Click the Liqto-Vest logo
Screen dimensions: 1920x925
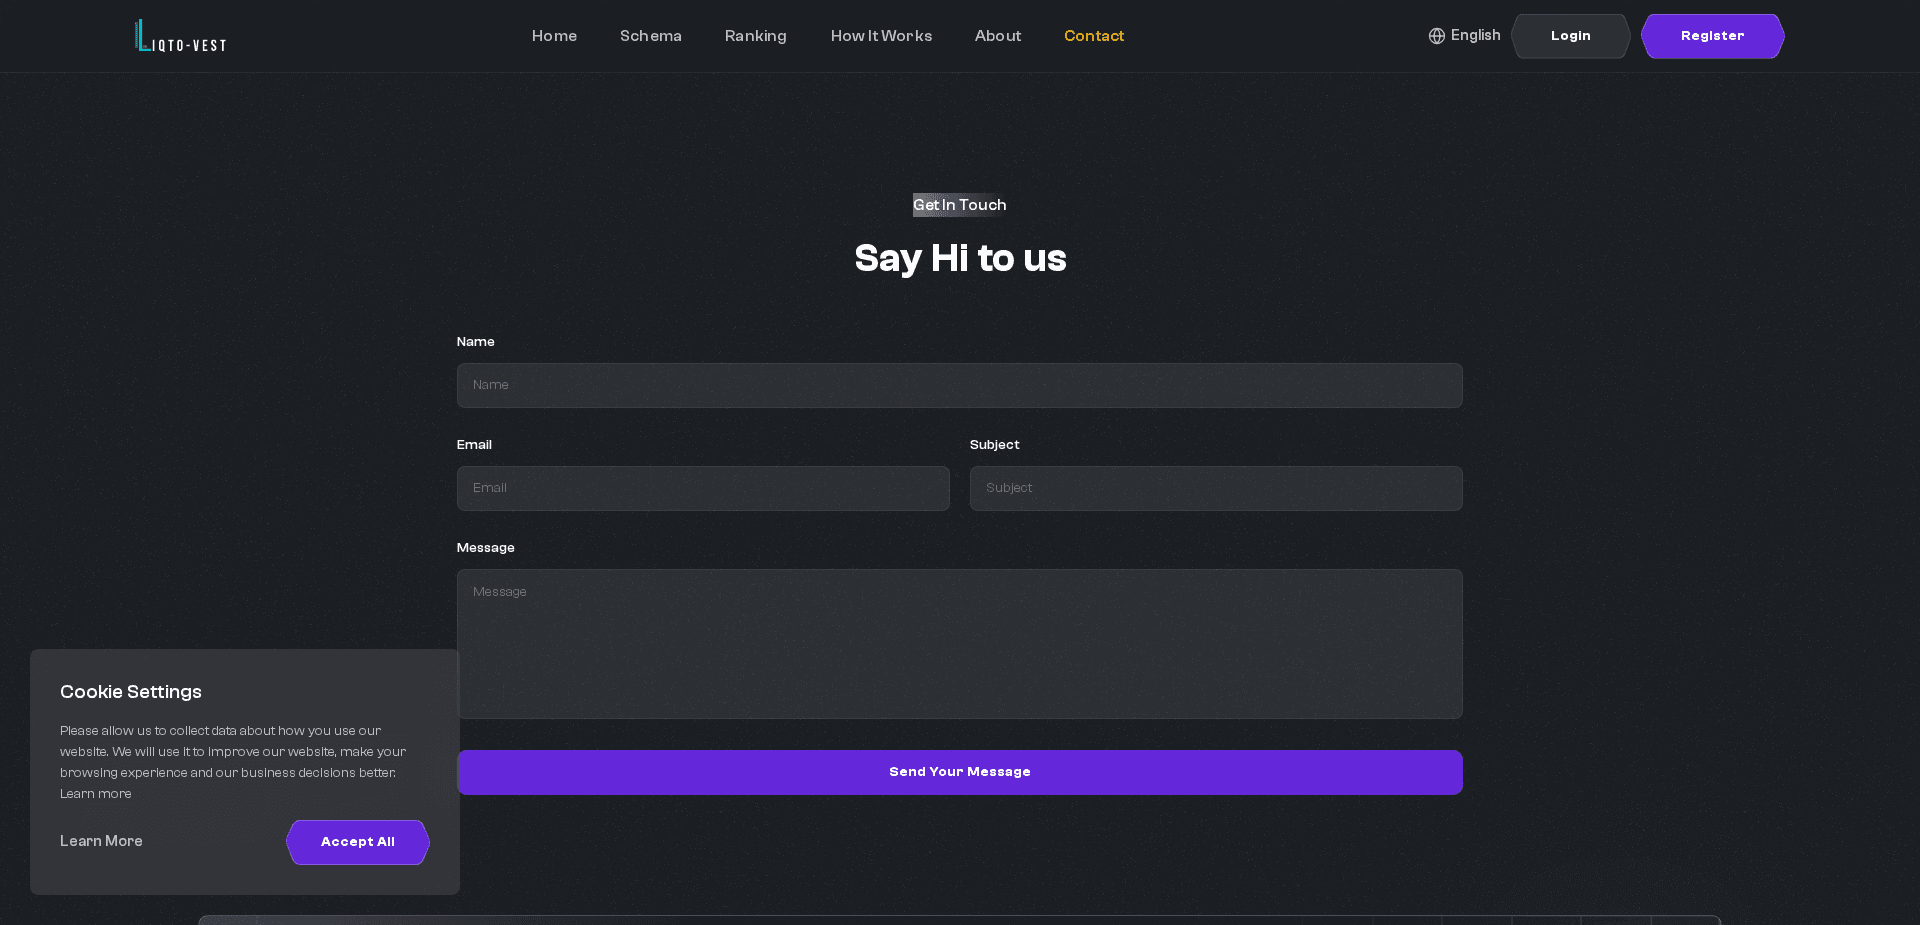[180, 36]
